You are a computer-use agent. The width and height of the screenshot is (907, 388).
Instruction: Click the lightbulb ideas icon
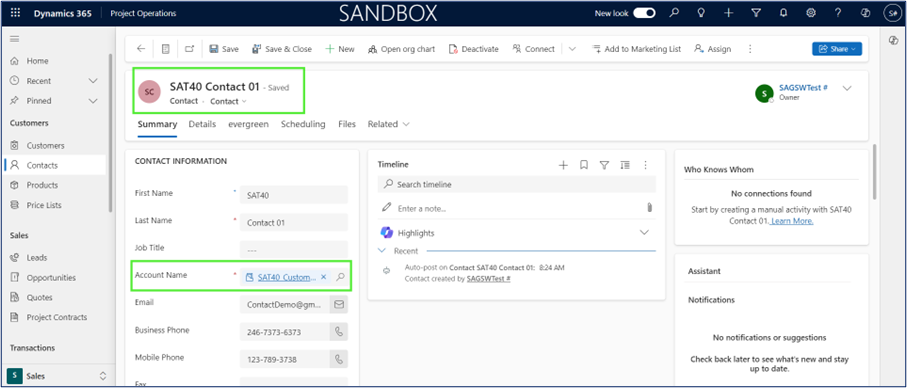701,13
